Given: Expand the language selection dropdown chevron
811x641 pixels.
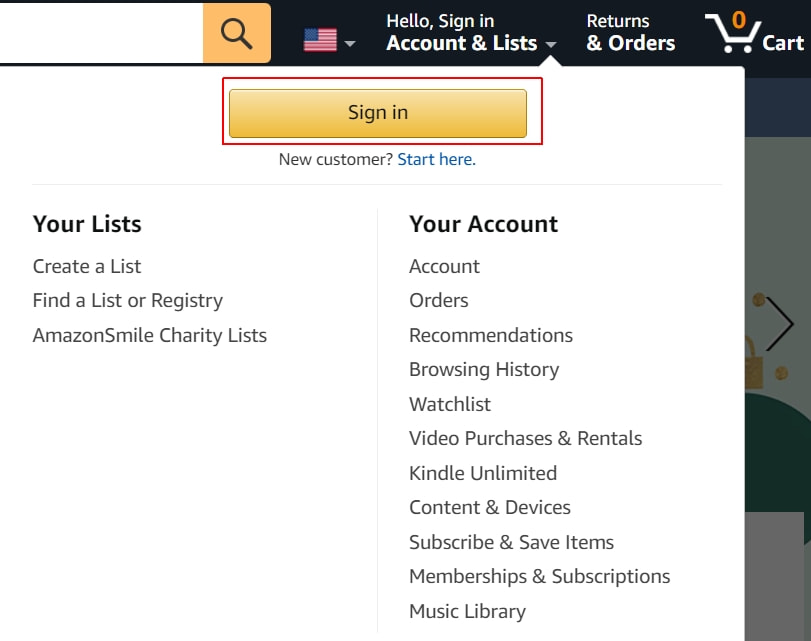Looking at the screenshot, I should pyautogui.click(x=348, y=45).
